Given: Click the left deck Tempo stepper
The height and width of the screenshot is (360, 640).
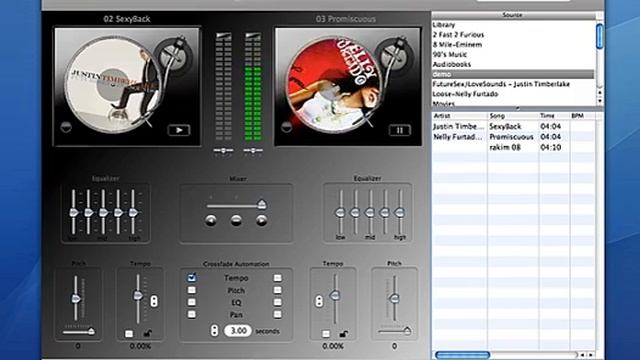Looking at the screenshot, I should (154, 301).
